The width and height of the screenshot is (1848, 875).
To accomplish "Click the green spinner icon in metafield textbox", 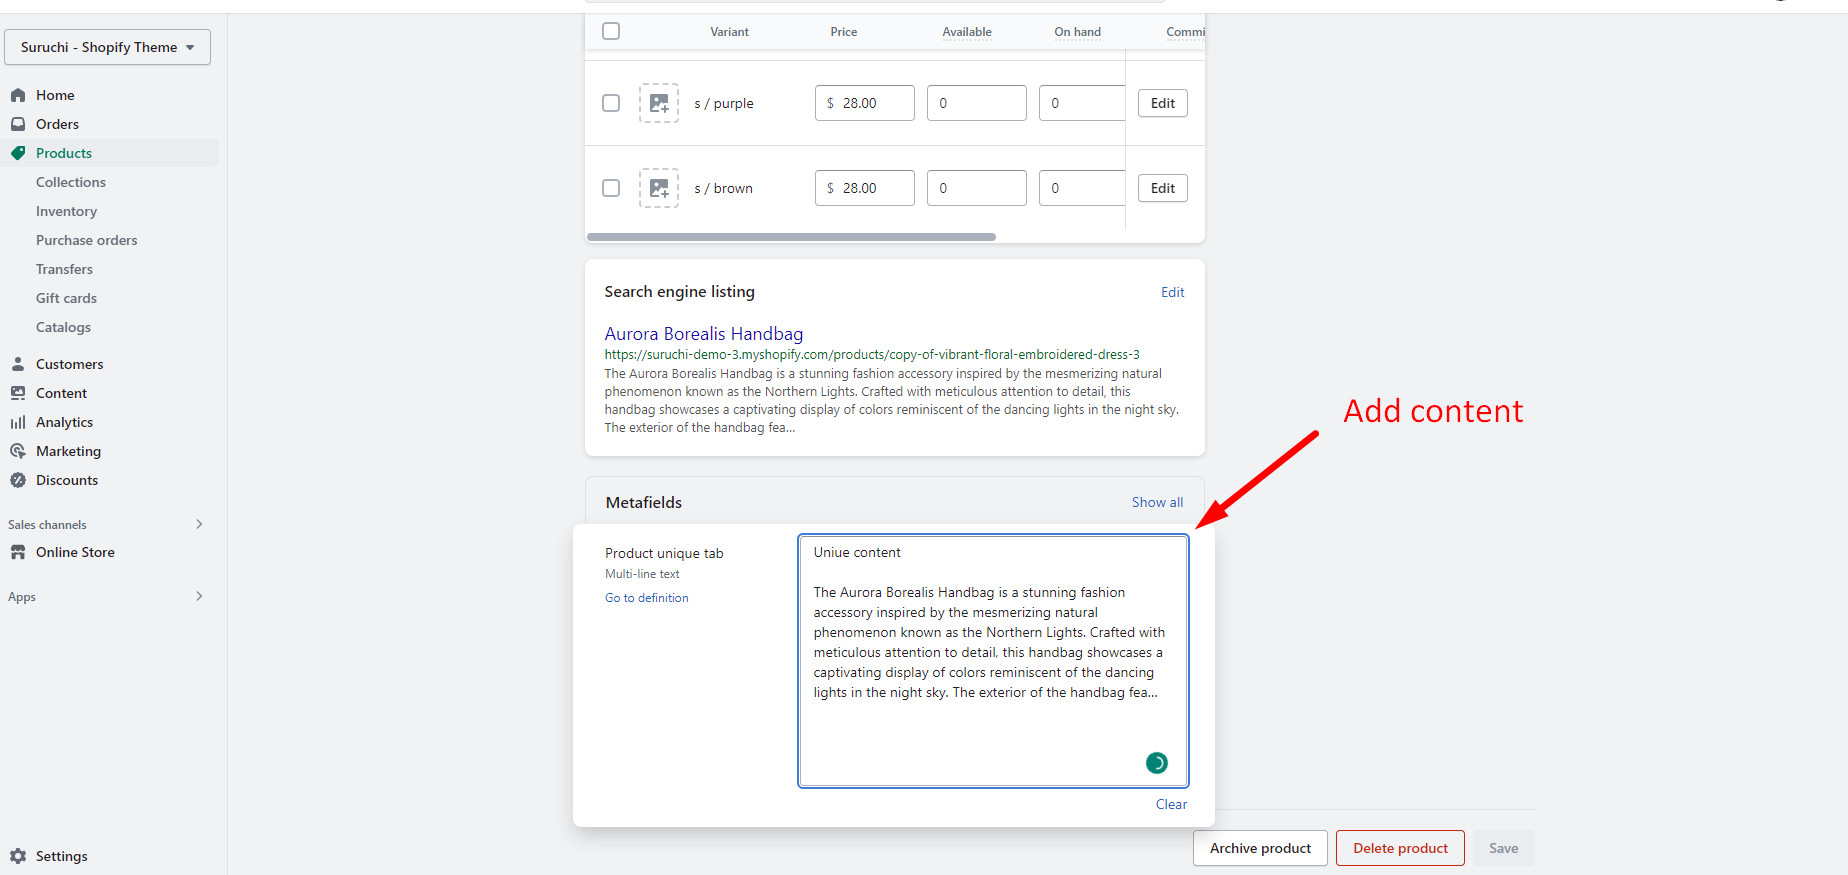I will 1156,763.
